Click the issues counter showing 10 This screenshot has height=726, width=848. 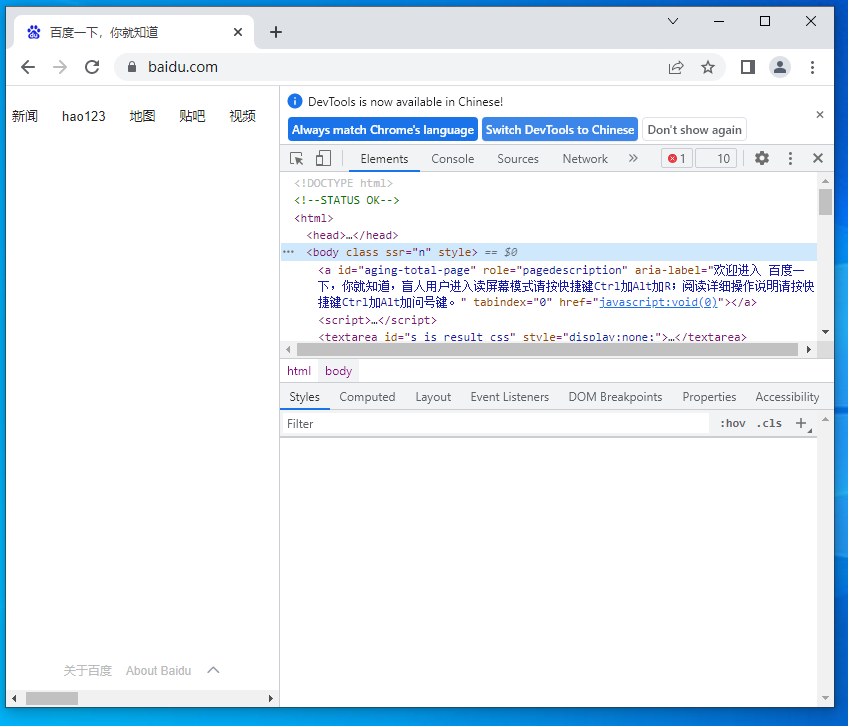pyautogui.click(x=716, y=159)
